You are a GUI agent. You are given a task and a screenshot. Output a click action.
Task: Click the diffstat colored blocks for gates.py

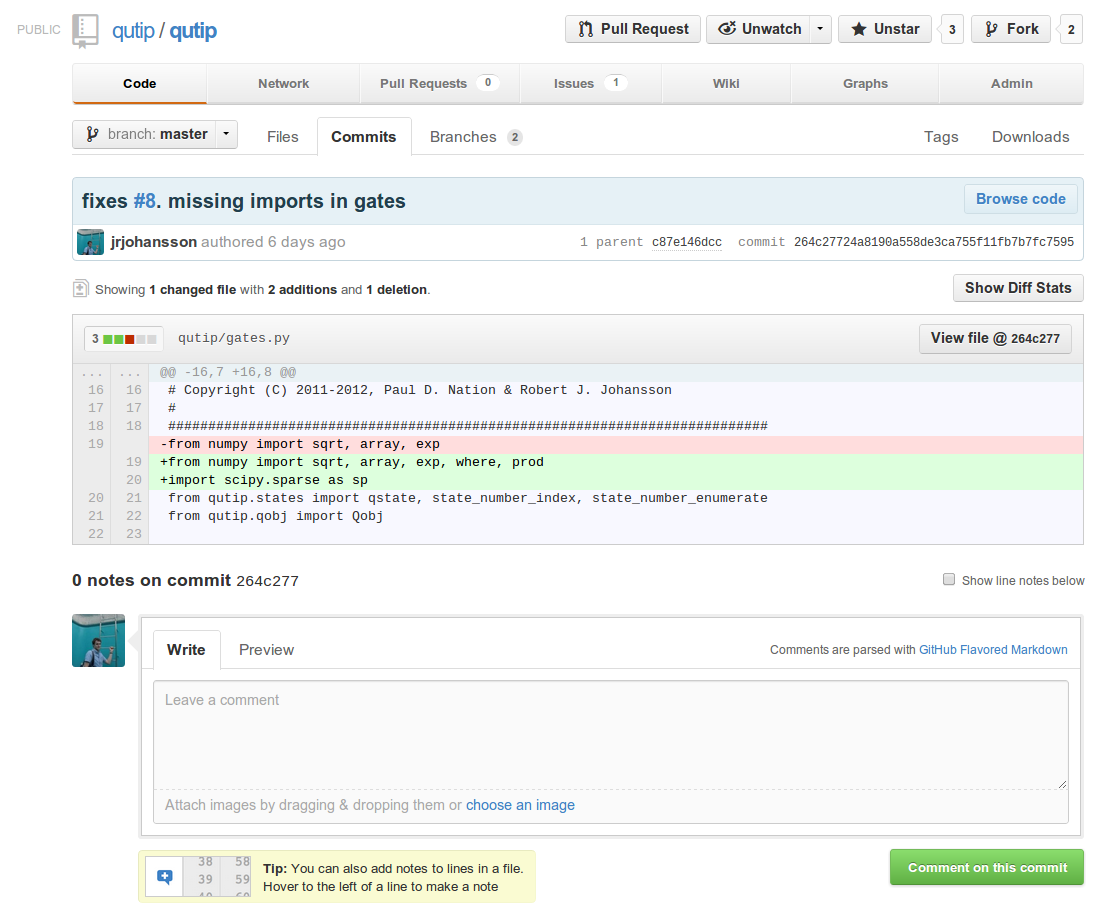coord(130,339)
